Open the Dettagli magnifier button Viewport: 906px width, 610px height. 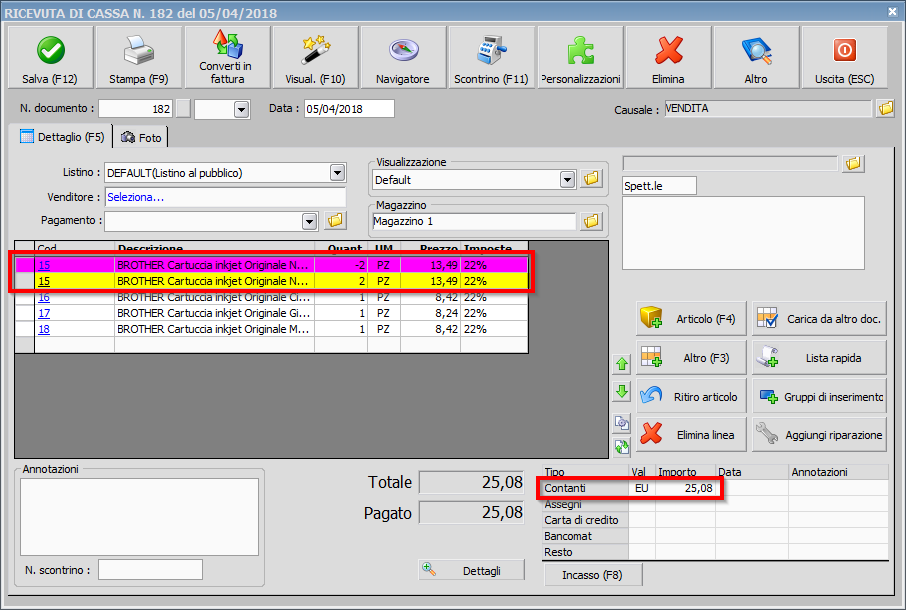coord(471,570)
